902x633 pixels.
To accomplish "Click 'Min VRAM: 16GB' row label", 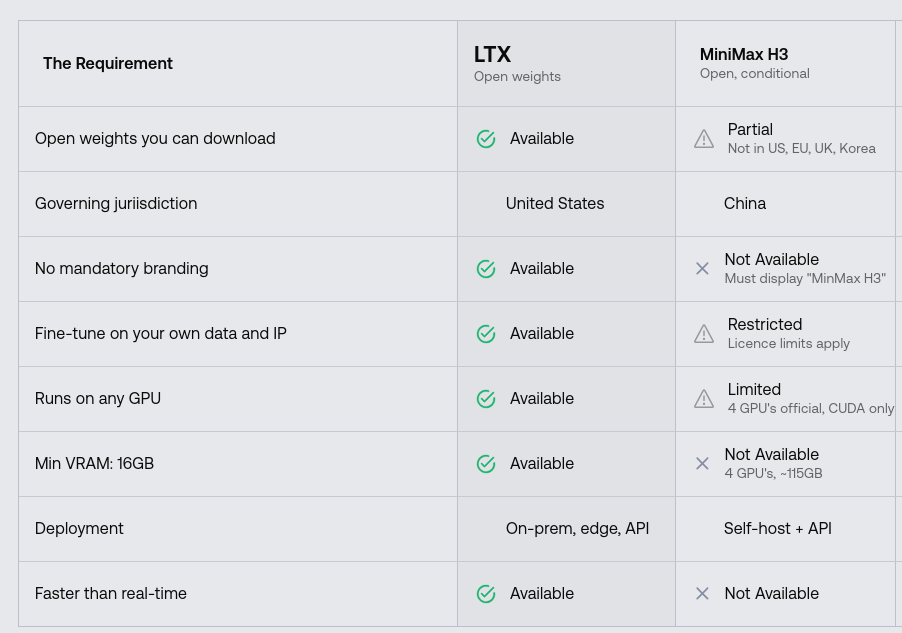I will [x=94, y=464].
